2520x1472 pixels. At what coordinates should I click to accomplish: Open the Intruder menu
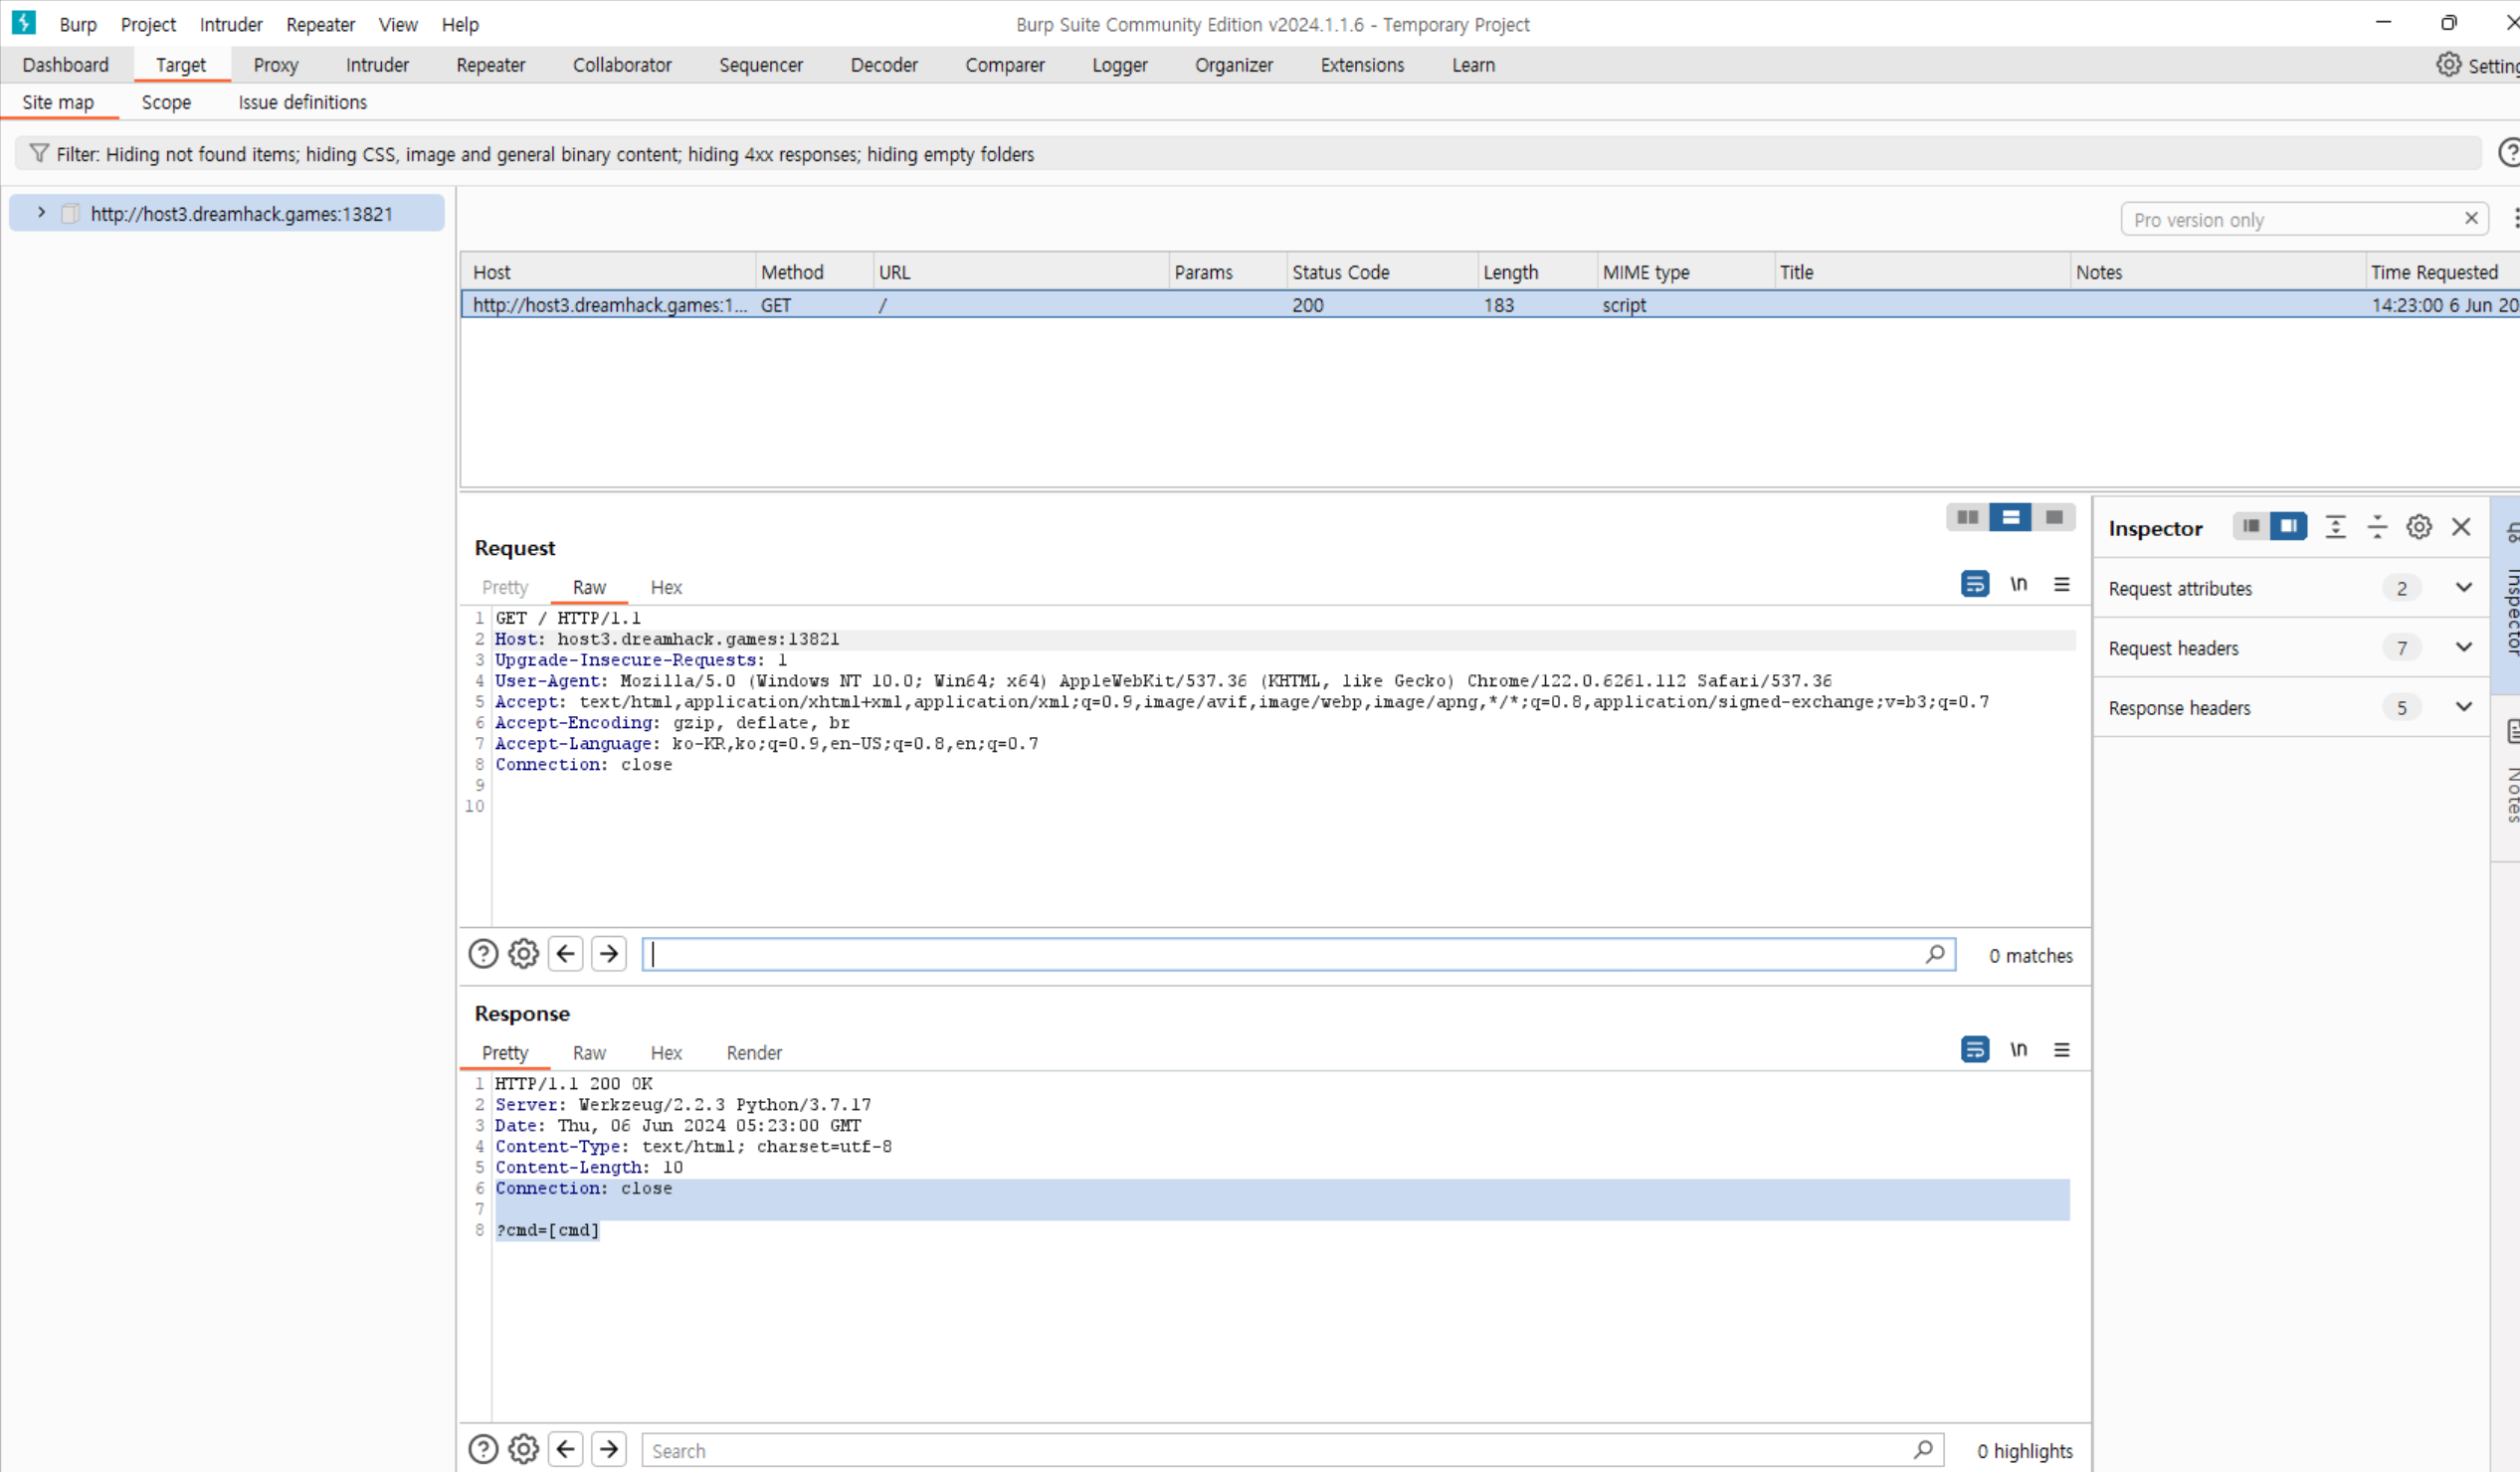(230, 24)
